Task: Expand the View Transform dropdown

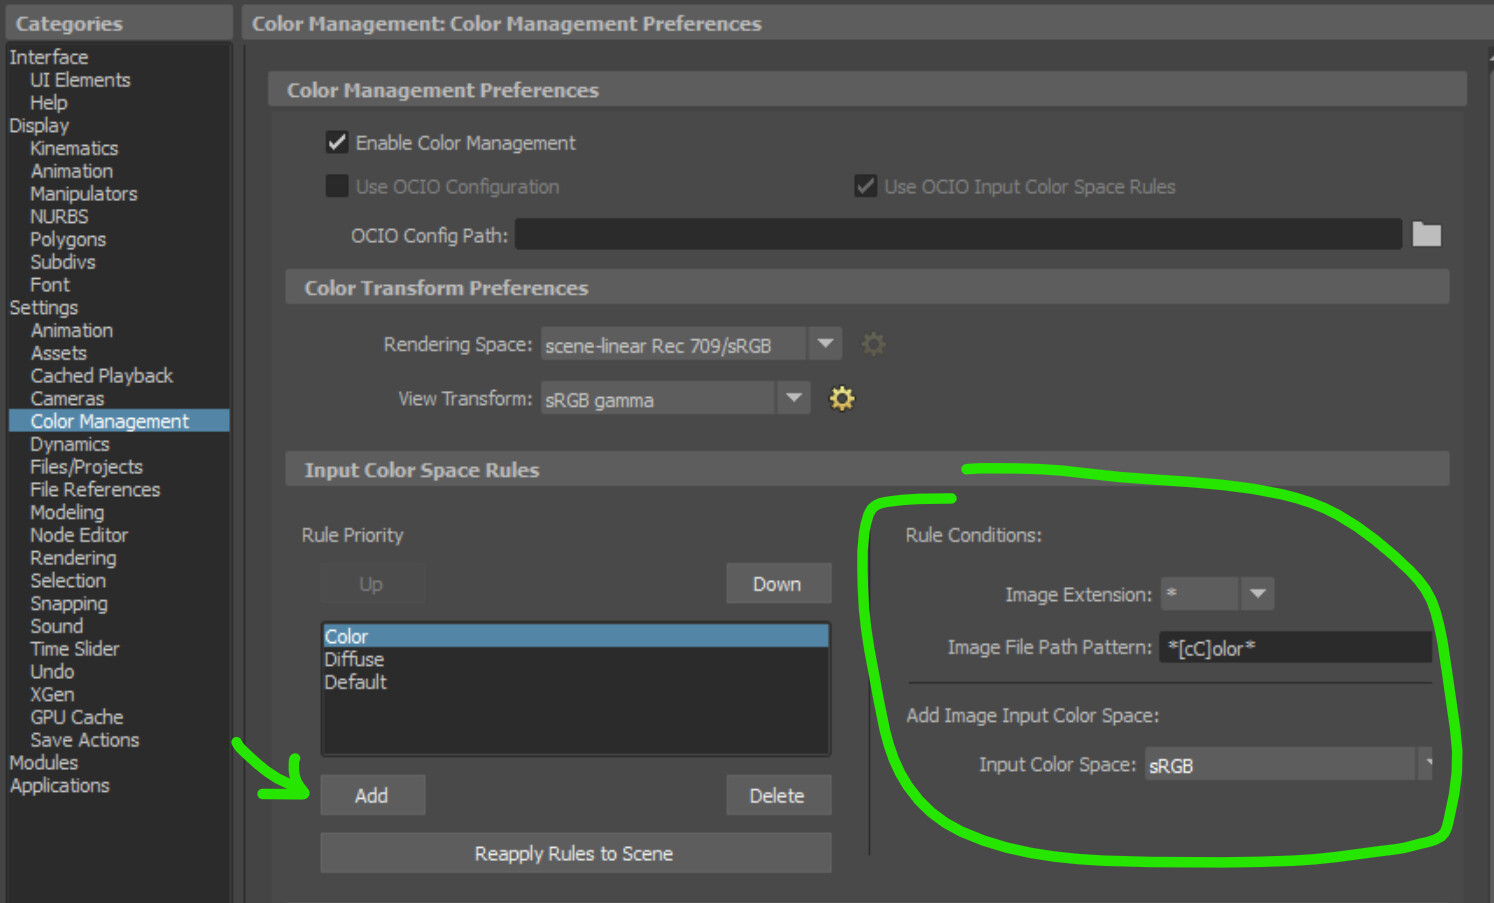Action: [793, 397]
